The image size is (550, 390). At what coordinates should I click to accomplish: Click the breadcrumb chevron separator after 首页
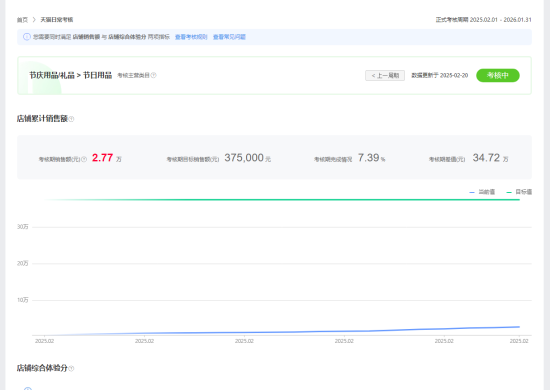[34, 20]
